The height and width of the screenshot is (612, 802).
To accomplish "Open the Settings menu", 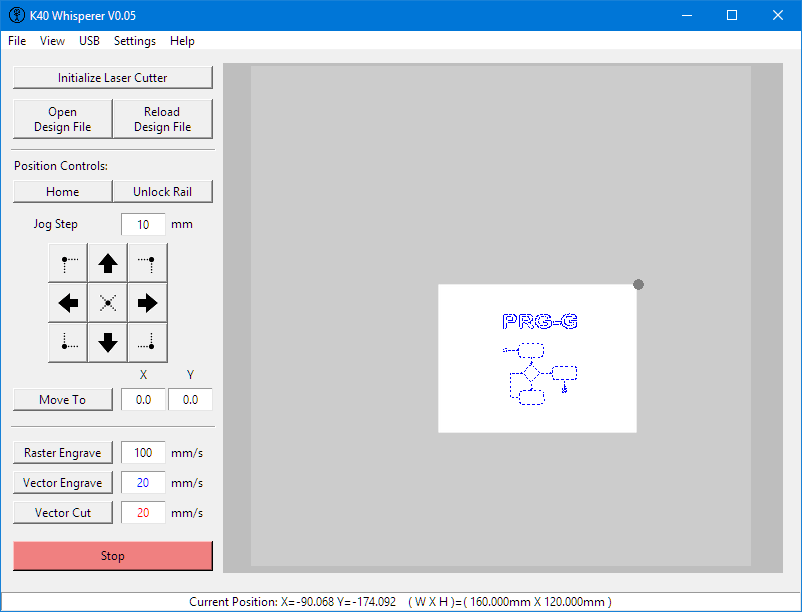I will point(134,41).
